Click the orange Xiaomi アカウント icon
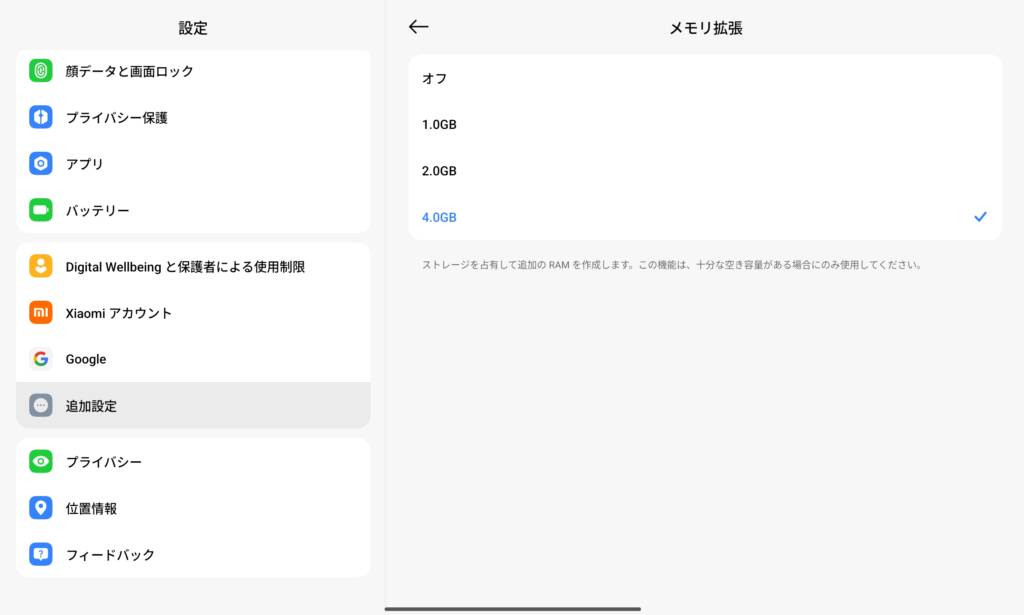The height and width of the screenshot is (615, 1024). pos(41,313)
